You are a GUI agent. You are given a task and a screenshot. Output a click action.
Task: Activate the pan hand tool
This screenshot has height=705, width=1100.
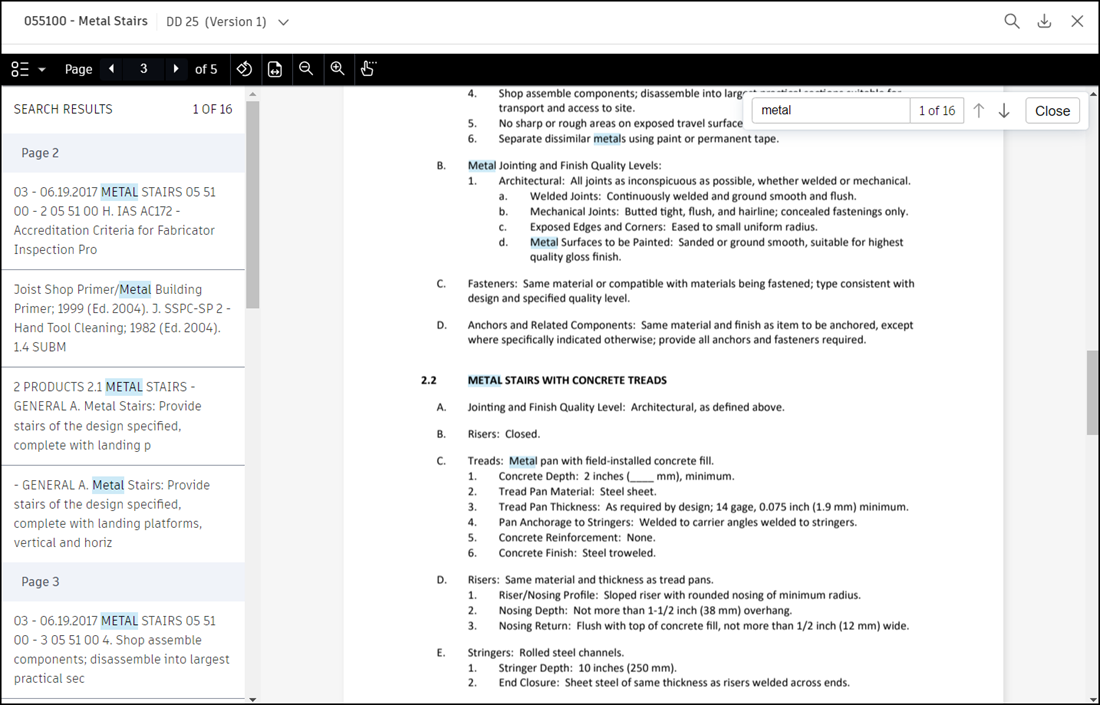pos(368,69)
